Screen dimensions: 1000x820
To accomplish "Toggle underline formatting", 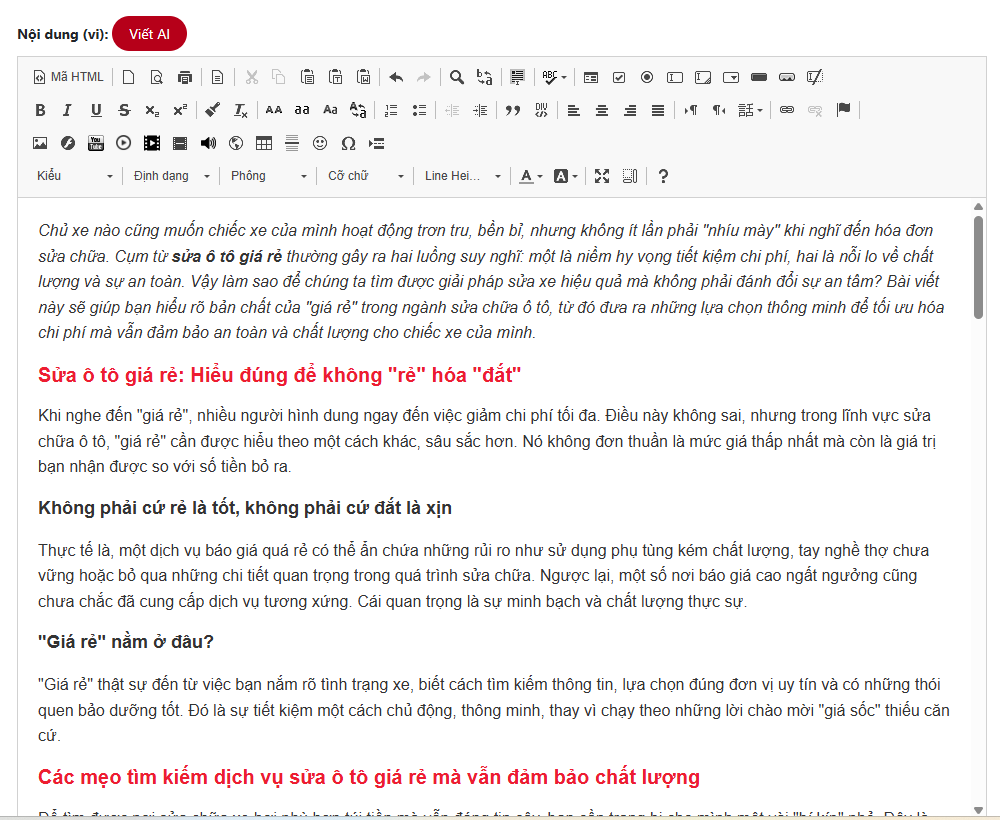I will pos(96,110).
